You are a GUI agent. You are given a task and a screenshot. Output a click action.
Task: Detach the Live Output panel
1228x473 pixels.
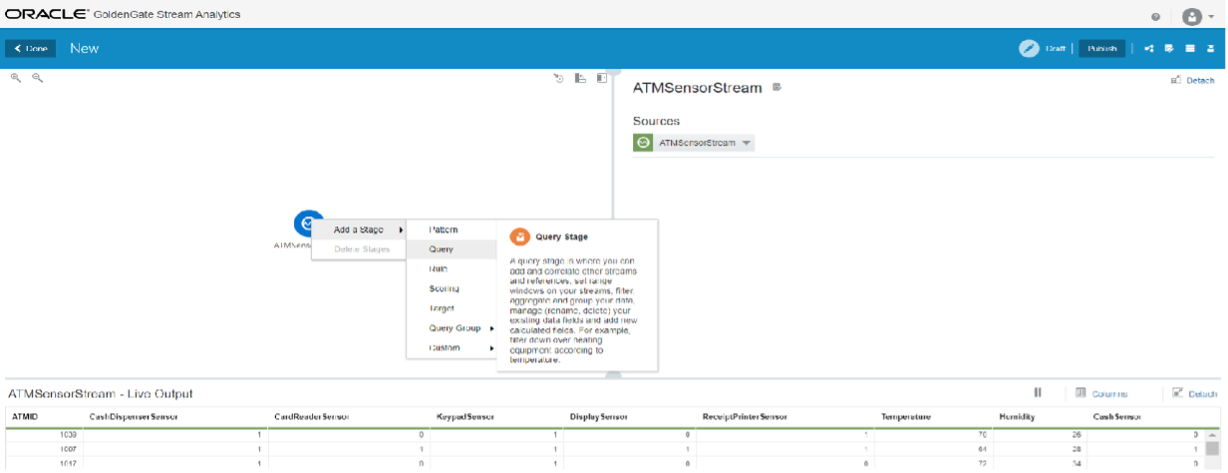point(1194,394)
